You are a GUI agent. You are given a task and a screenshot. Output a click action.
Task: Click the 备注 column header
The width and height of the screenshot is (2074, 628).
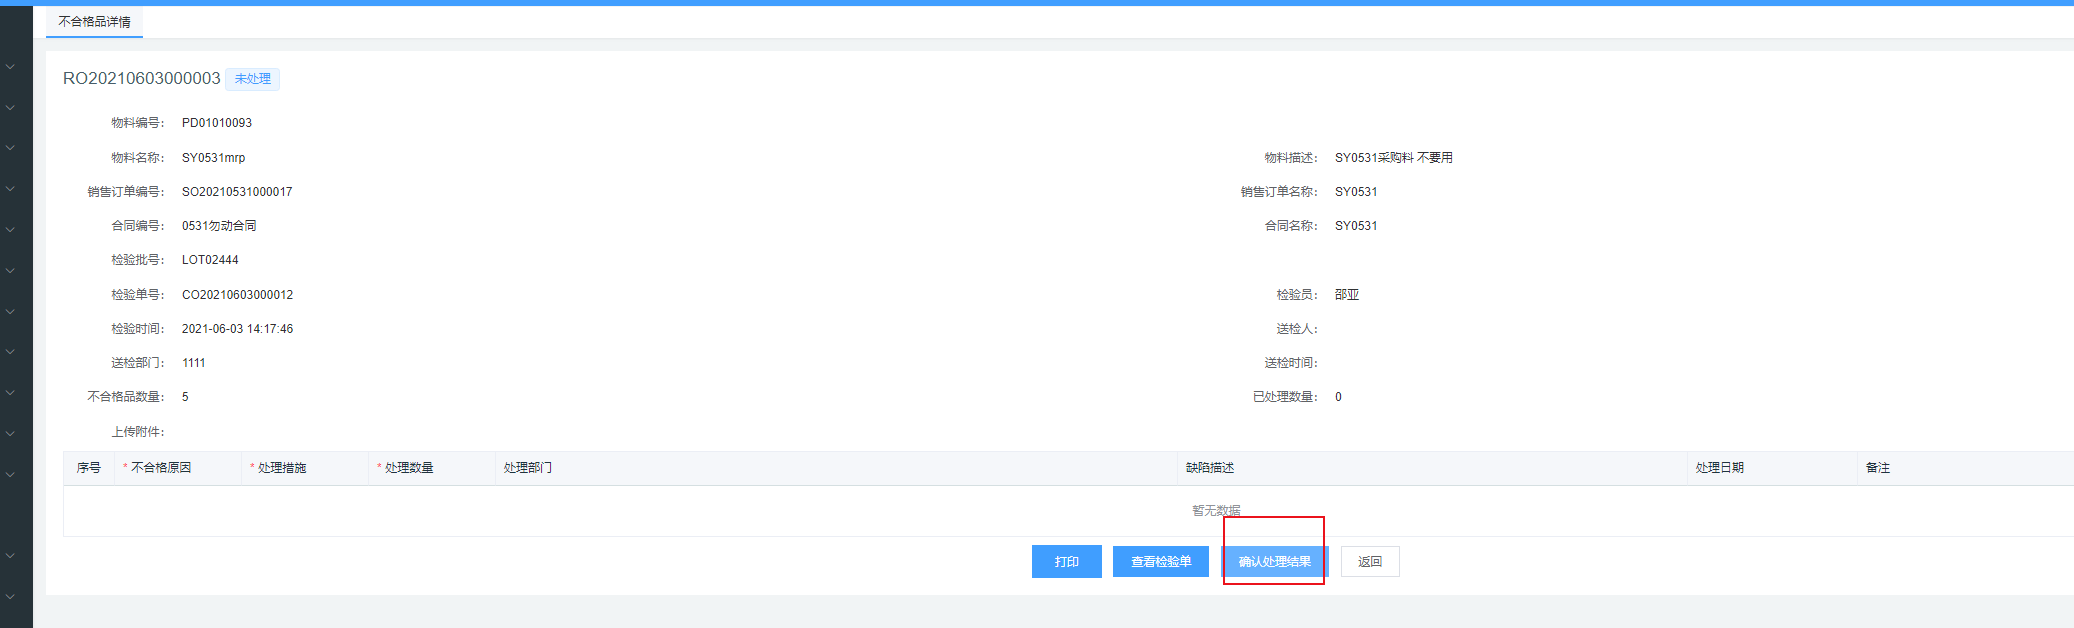click(1877, 468)
